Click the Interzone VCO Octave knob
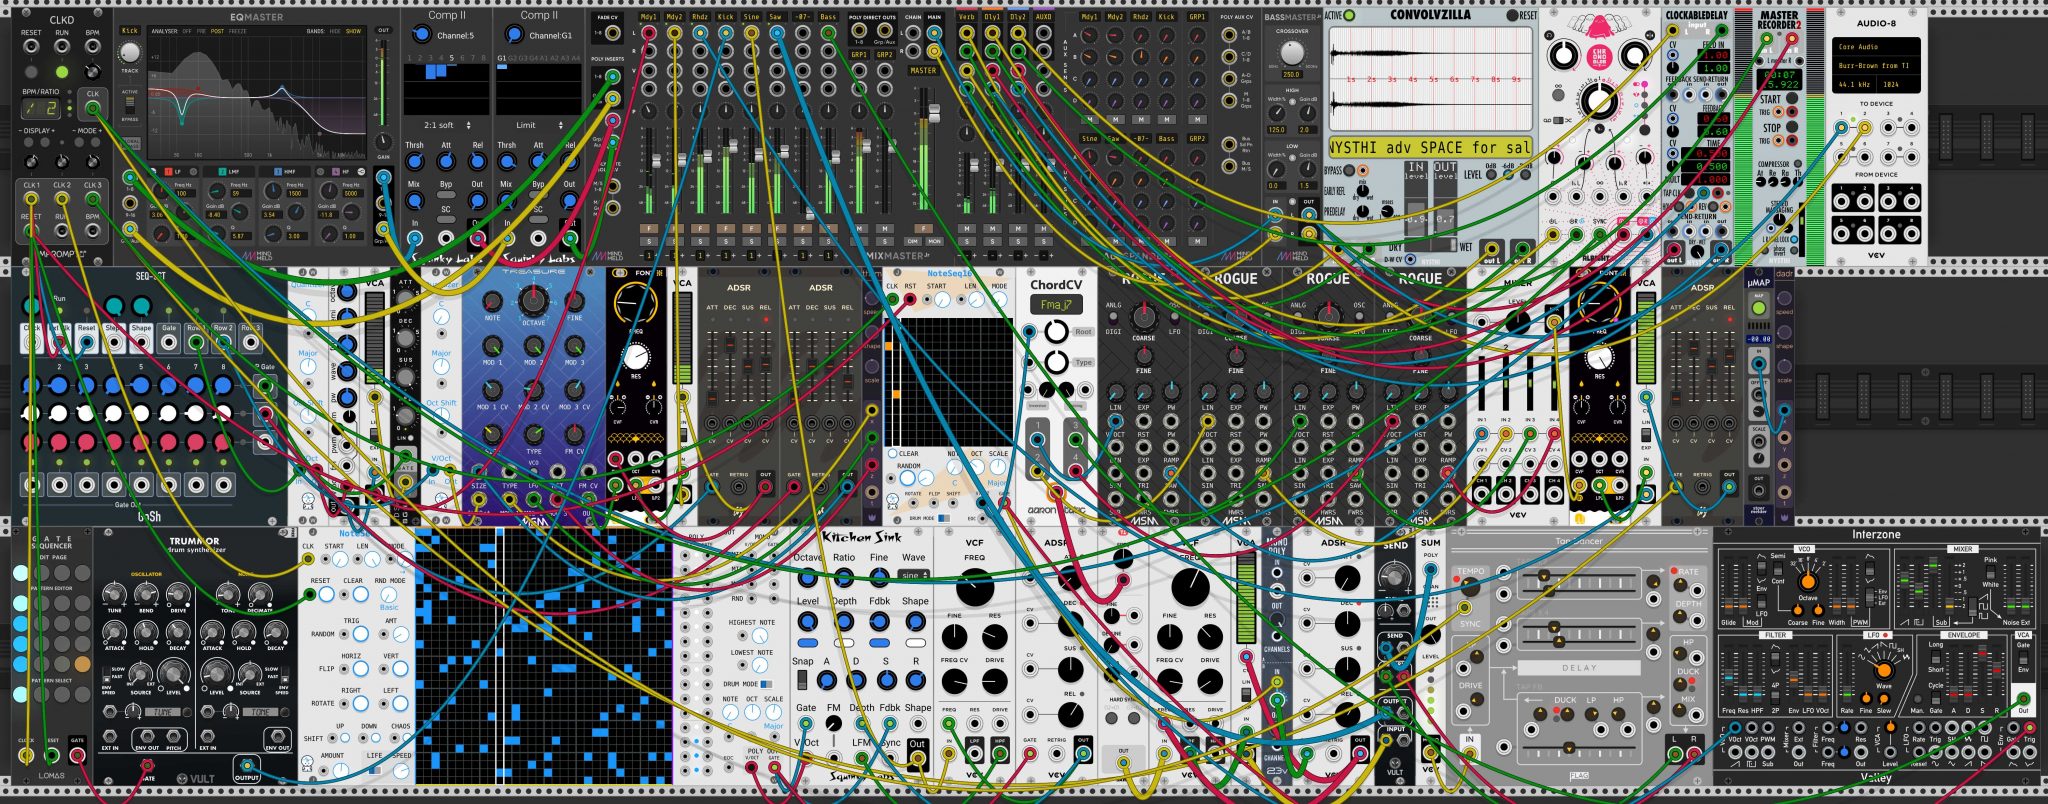The height and width of the screenshot is (804, 2048). 1807,581
